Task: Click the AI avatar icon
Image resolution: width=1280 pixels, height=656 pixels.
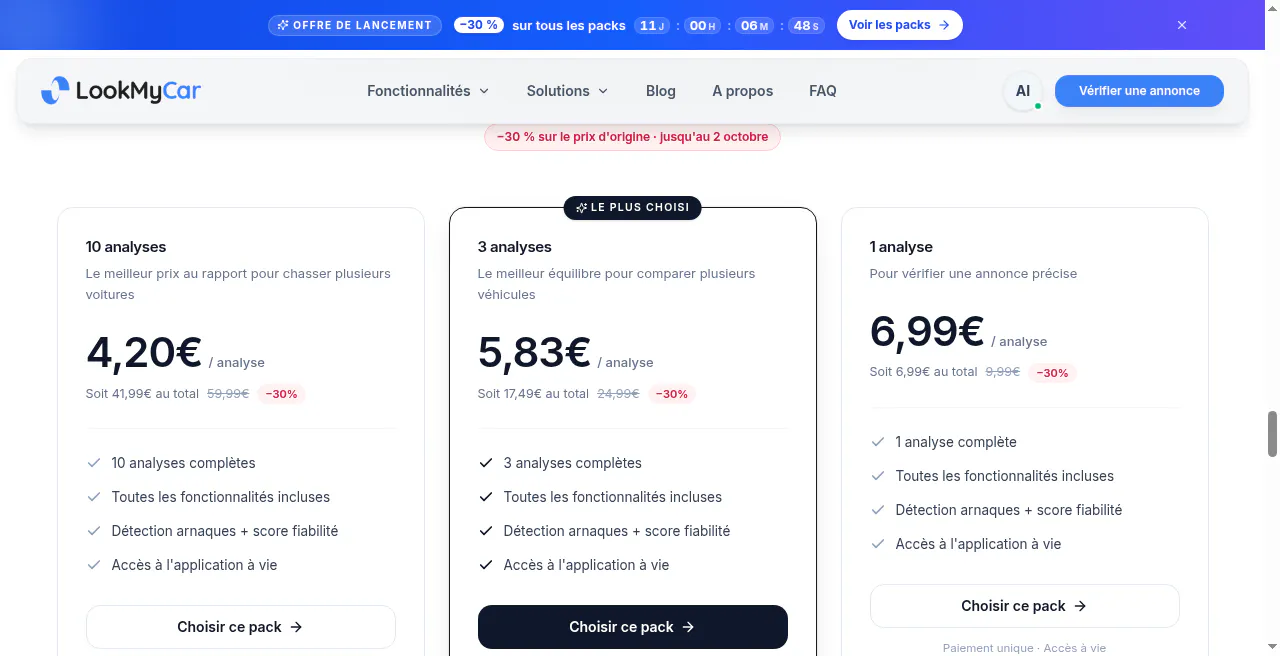Action: pos(1023,91)
